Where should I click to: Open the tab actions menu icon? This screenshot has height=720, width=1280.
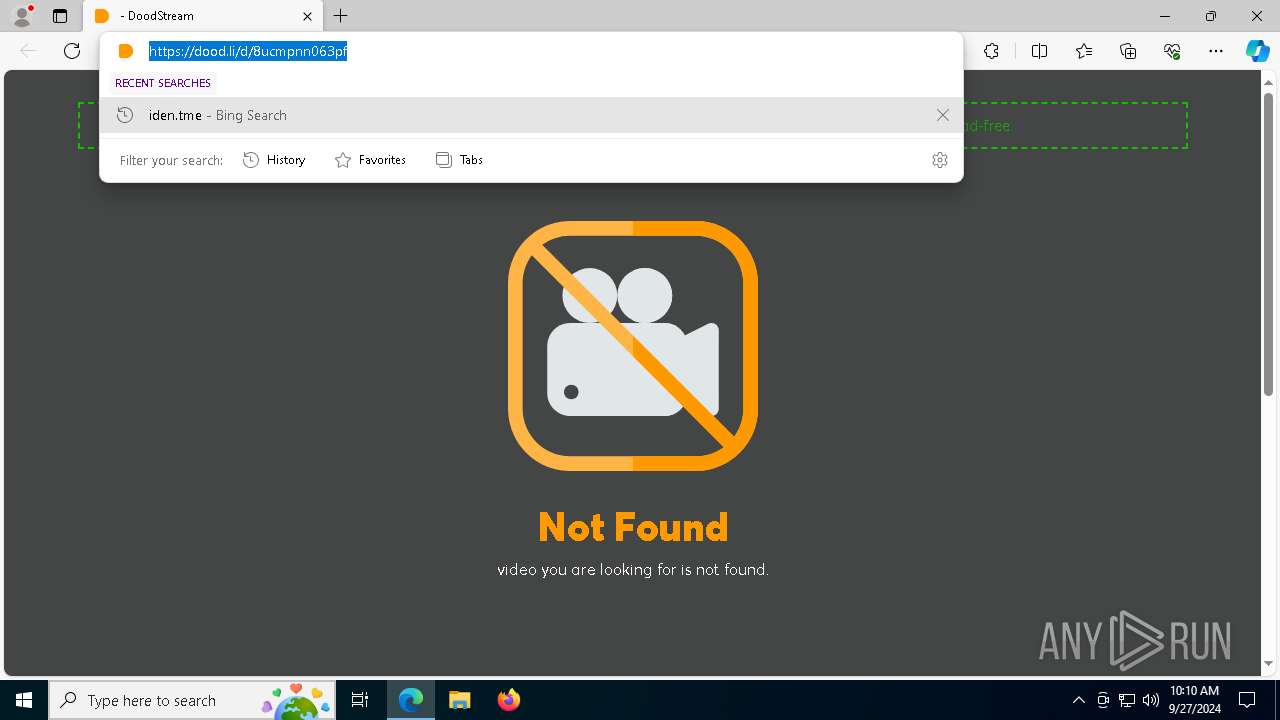[x=60, y=16]
